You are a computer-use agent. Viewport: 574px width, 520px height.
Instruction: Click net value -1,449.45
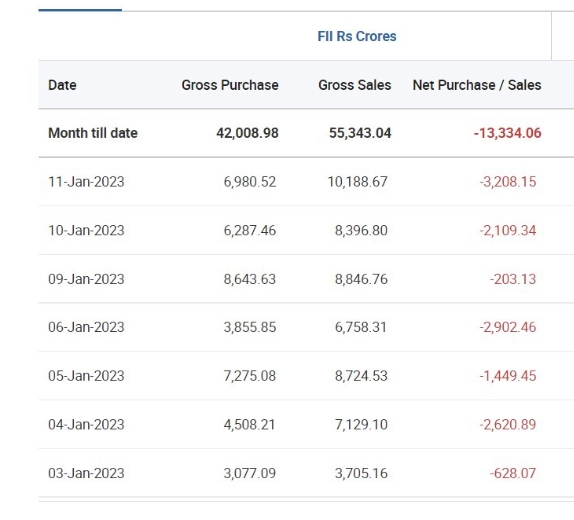click(508, 376)
